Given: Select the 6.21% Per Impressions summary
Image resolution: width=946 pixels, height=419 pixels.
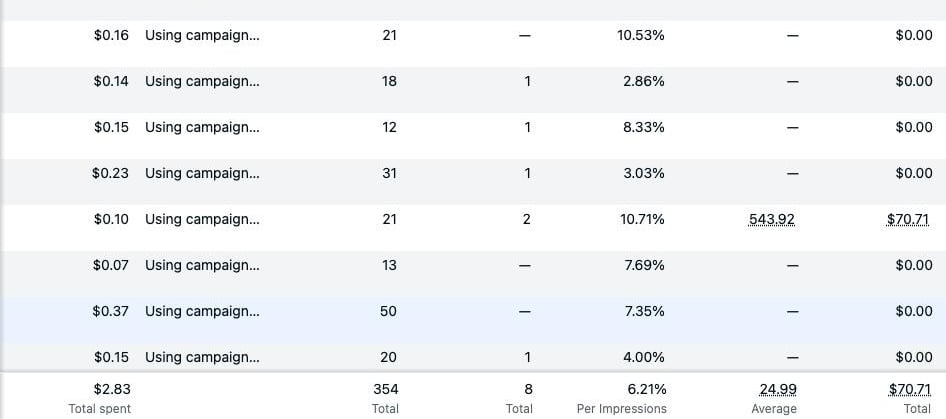Looking at the screenshot, I should tap(645, 389).
